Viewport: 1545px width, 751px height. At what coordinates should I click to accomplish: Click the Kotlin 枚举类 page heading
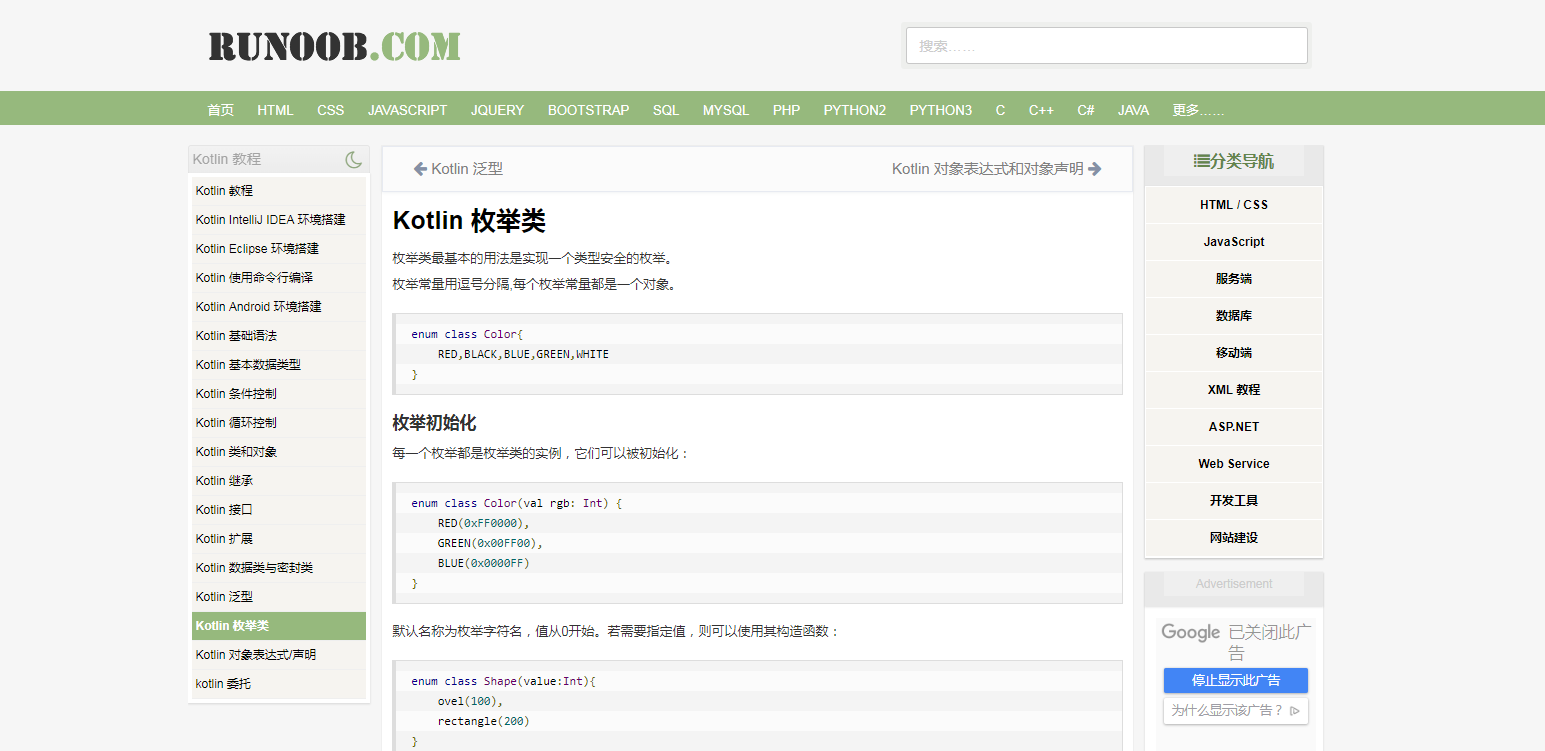point(469,221)
